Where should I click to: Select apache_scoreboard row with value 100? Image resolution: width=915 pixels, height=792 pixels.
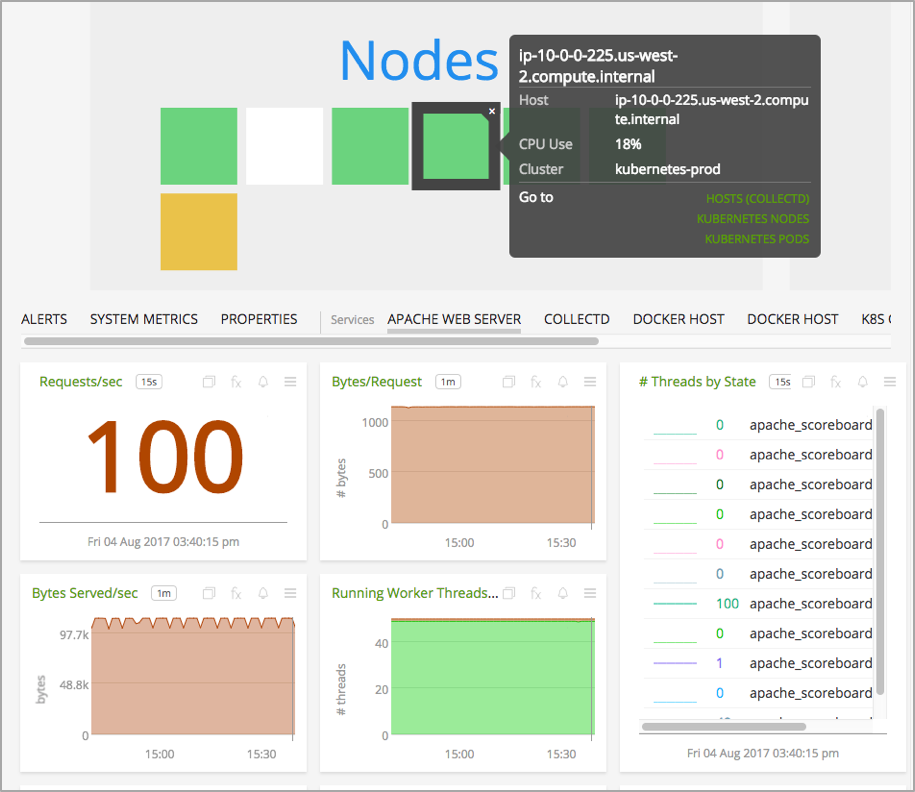click(759, 603)
